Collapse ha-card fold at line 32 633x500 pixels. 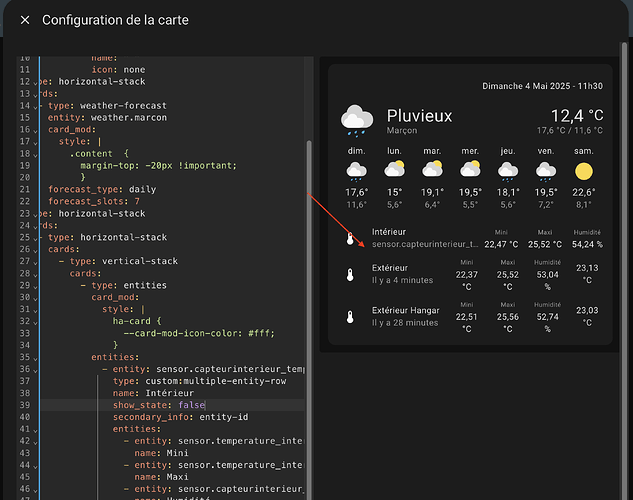point(36,323)
